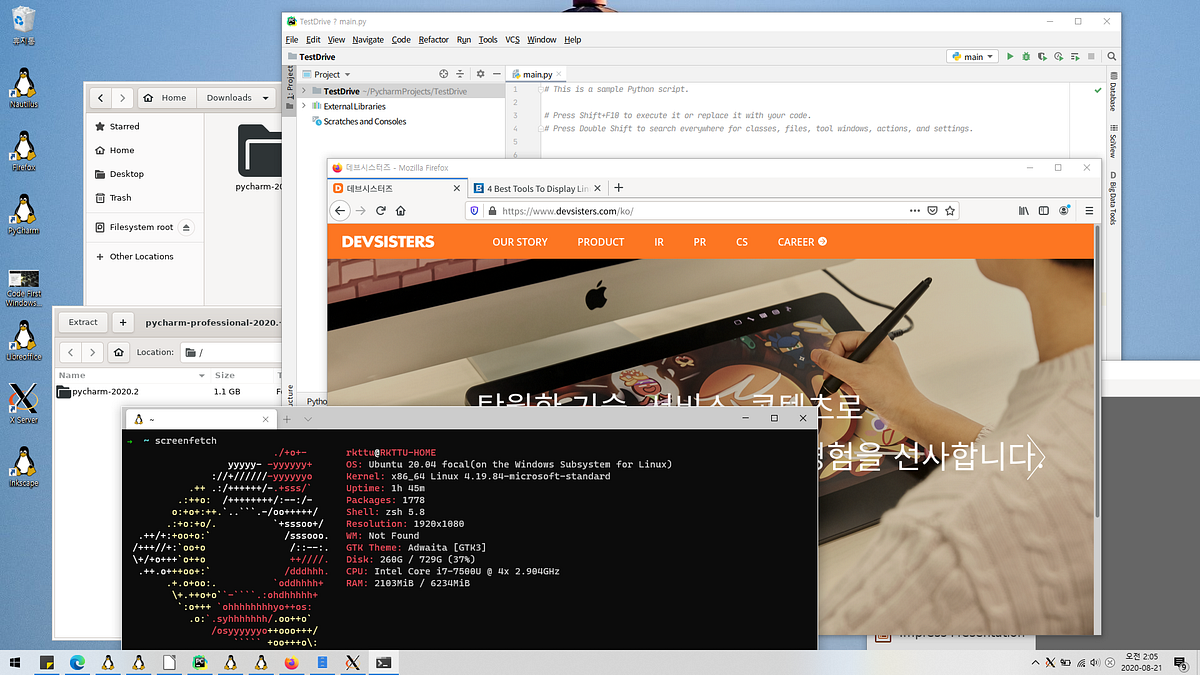1200x675 pixels.
Task: Open Project panel settings gear
Action: point(480,74)
